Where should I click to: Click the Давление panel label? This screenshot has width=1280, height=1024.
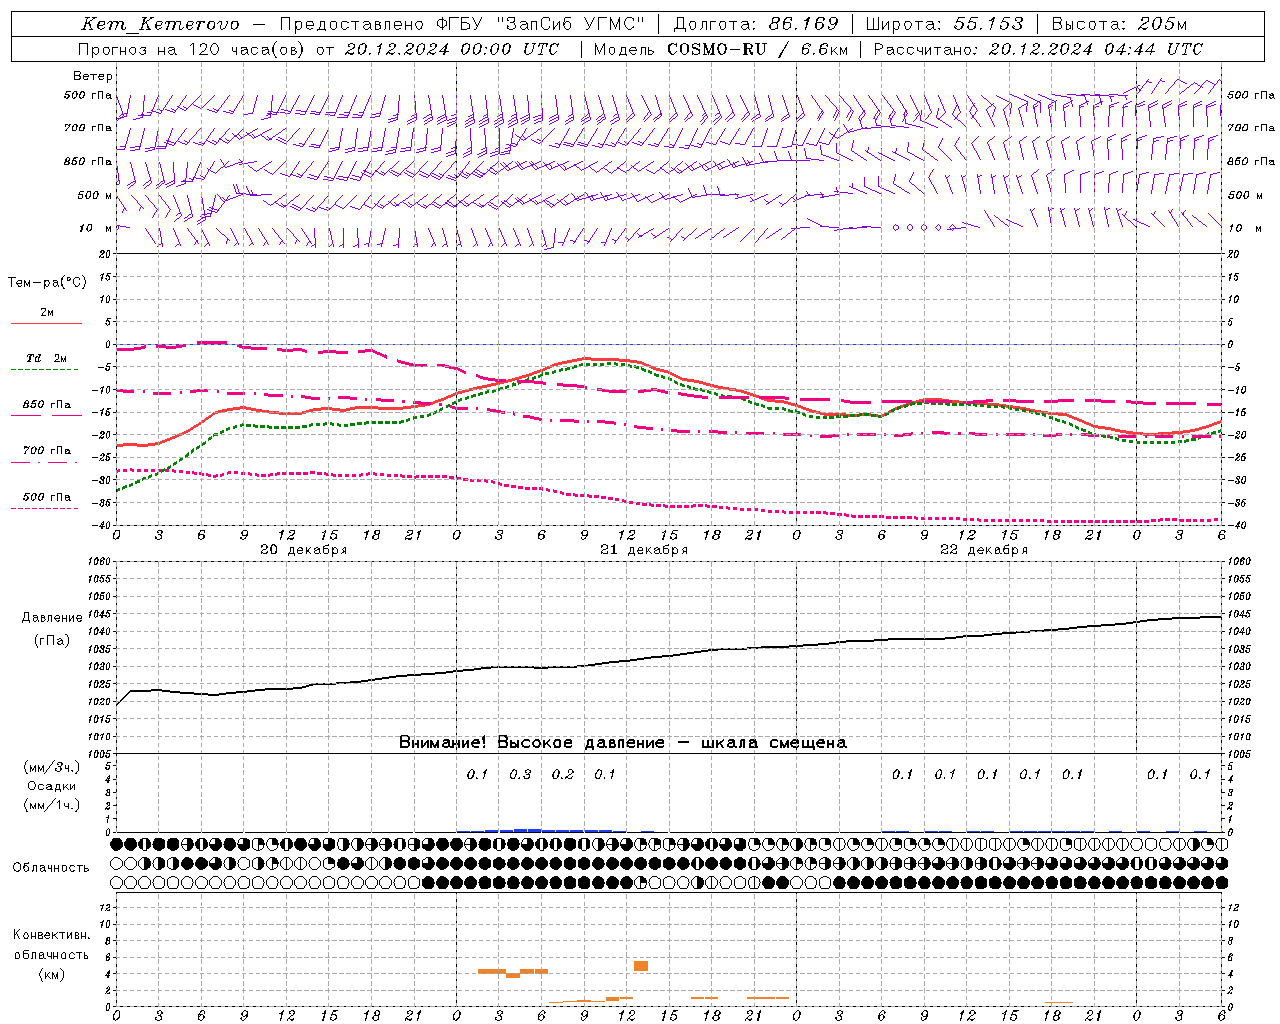(x=52, y=618)
